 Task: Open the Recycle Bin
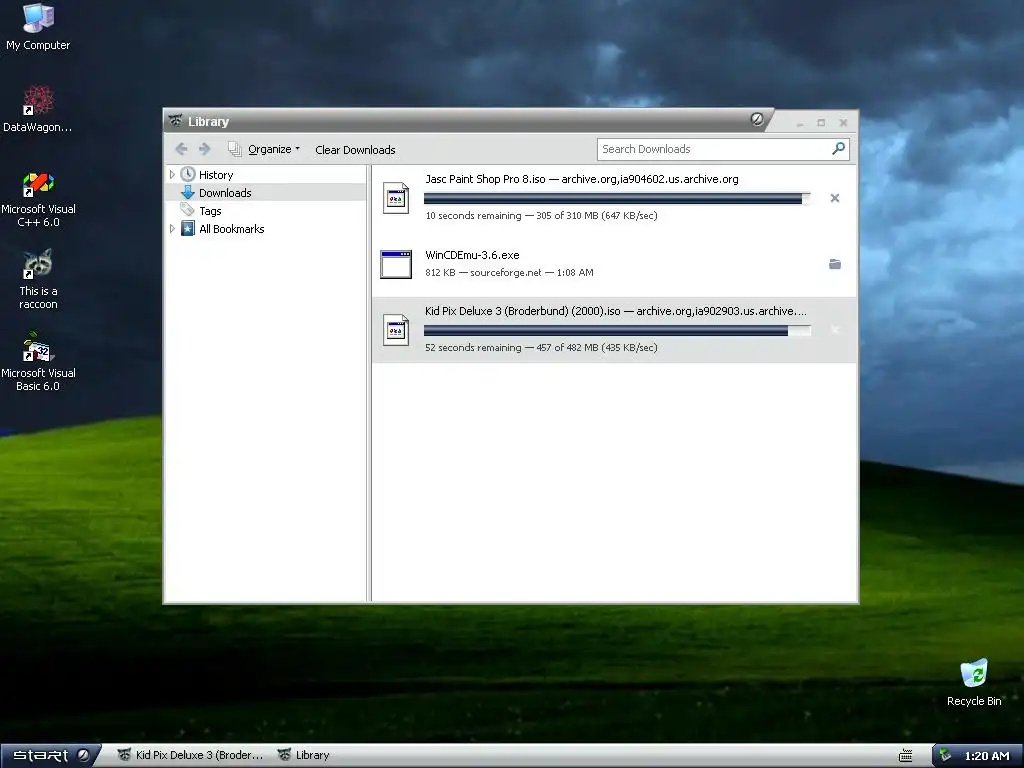pyautogui.click(x=974, y=682)
